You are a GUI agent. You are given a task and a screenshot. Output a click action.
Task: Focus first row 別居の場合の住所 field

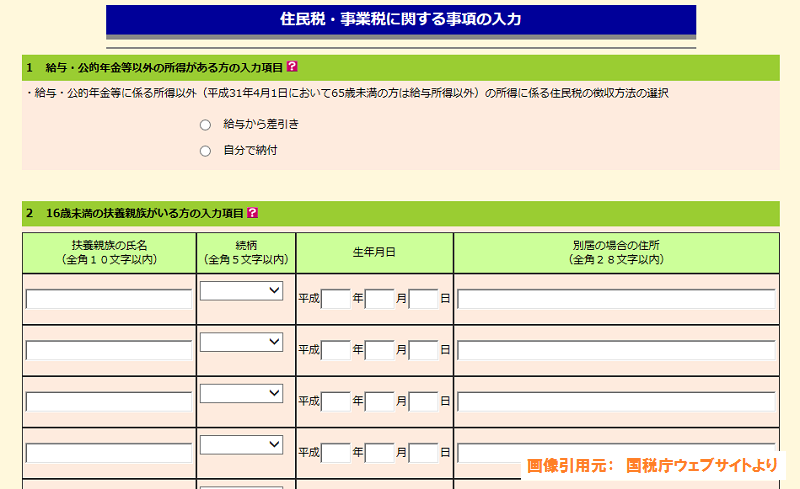(616, 299)
